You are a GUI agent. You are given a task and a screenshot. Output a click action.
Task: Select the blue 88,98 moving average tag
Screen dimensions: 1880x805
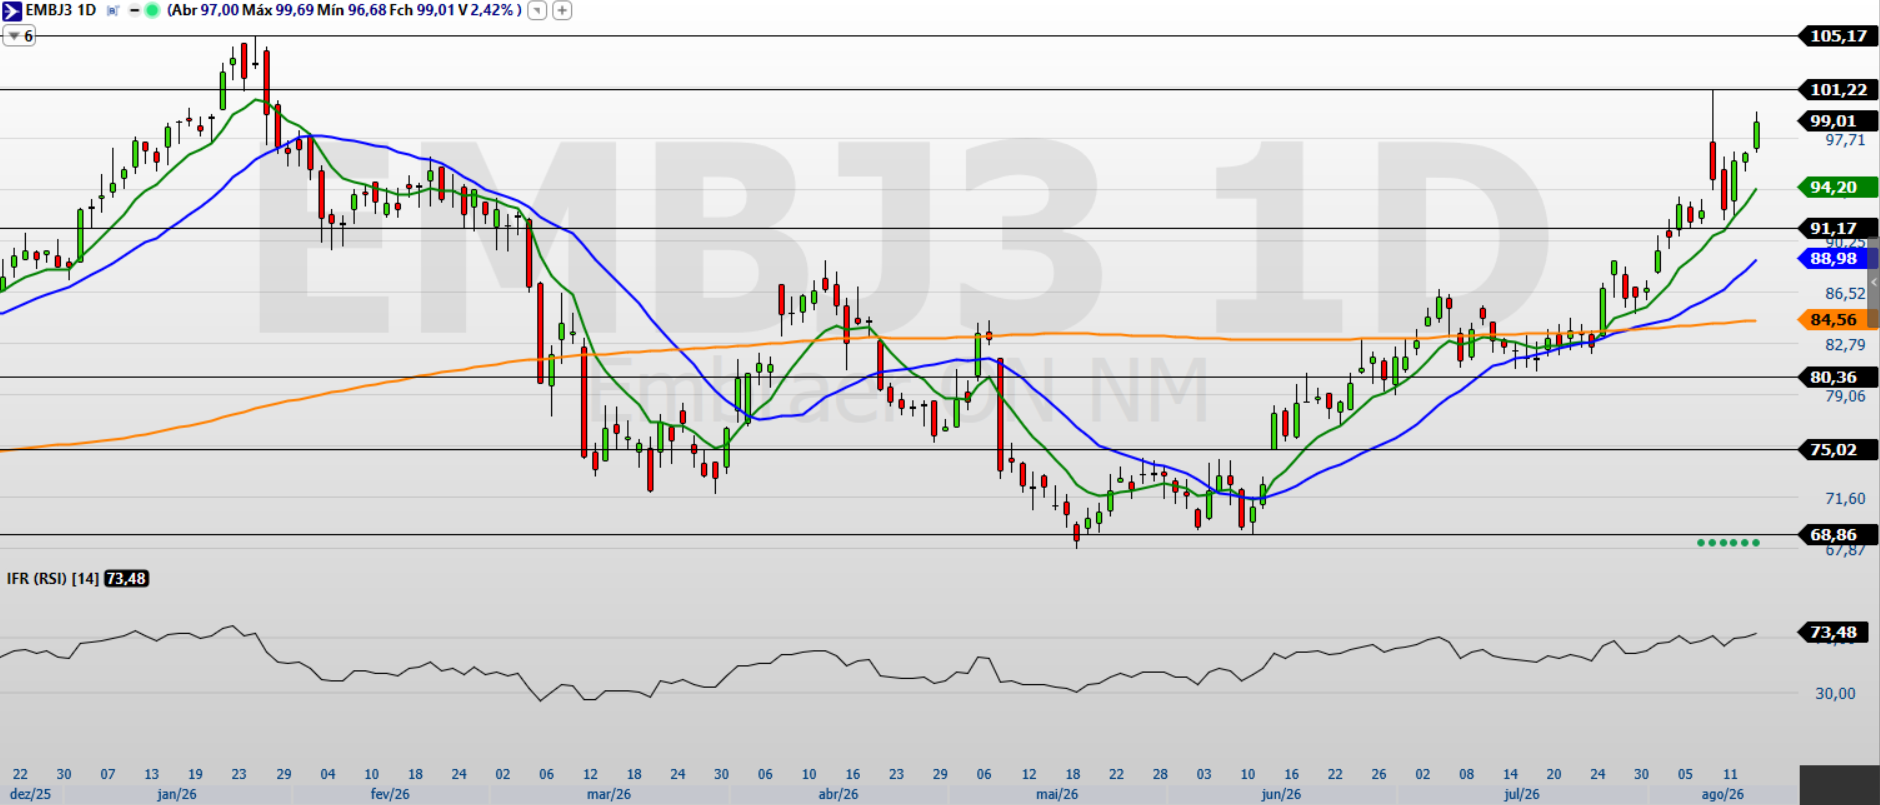click(x=1838, y=258)
